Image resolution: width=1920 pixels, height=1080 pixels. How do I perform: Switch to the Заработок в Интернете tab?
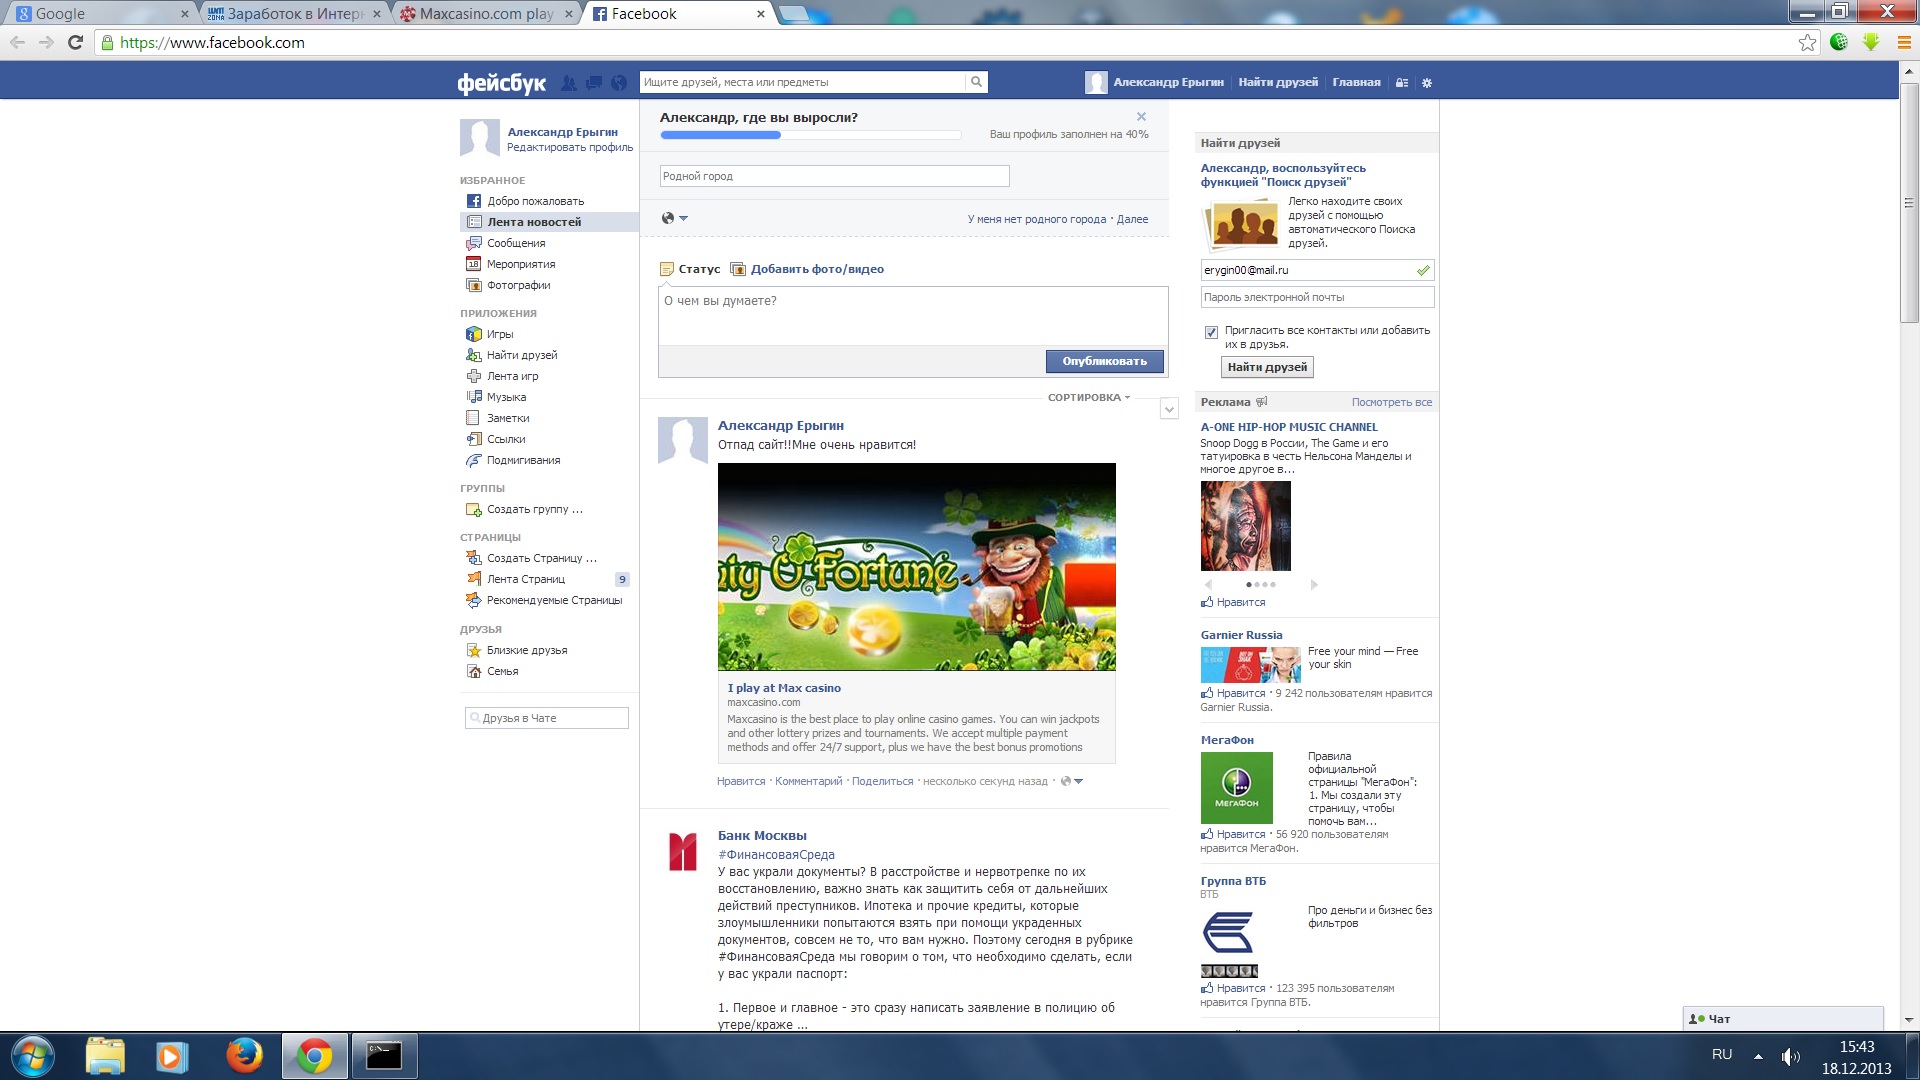[x=294, y=14]
